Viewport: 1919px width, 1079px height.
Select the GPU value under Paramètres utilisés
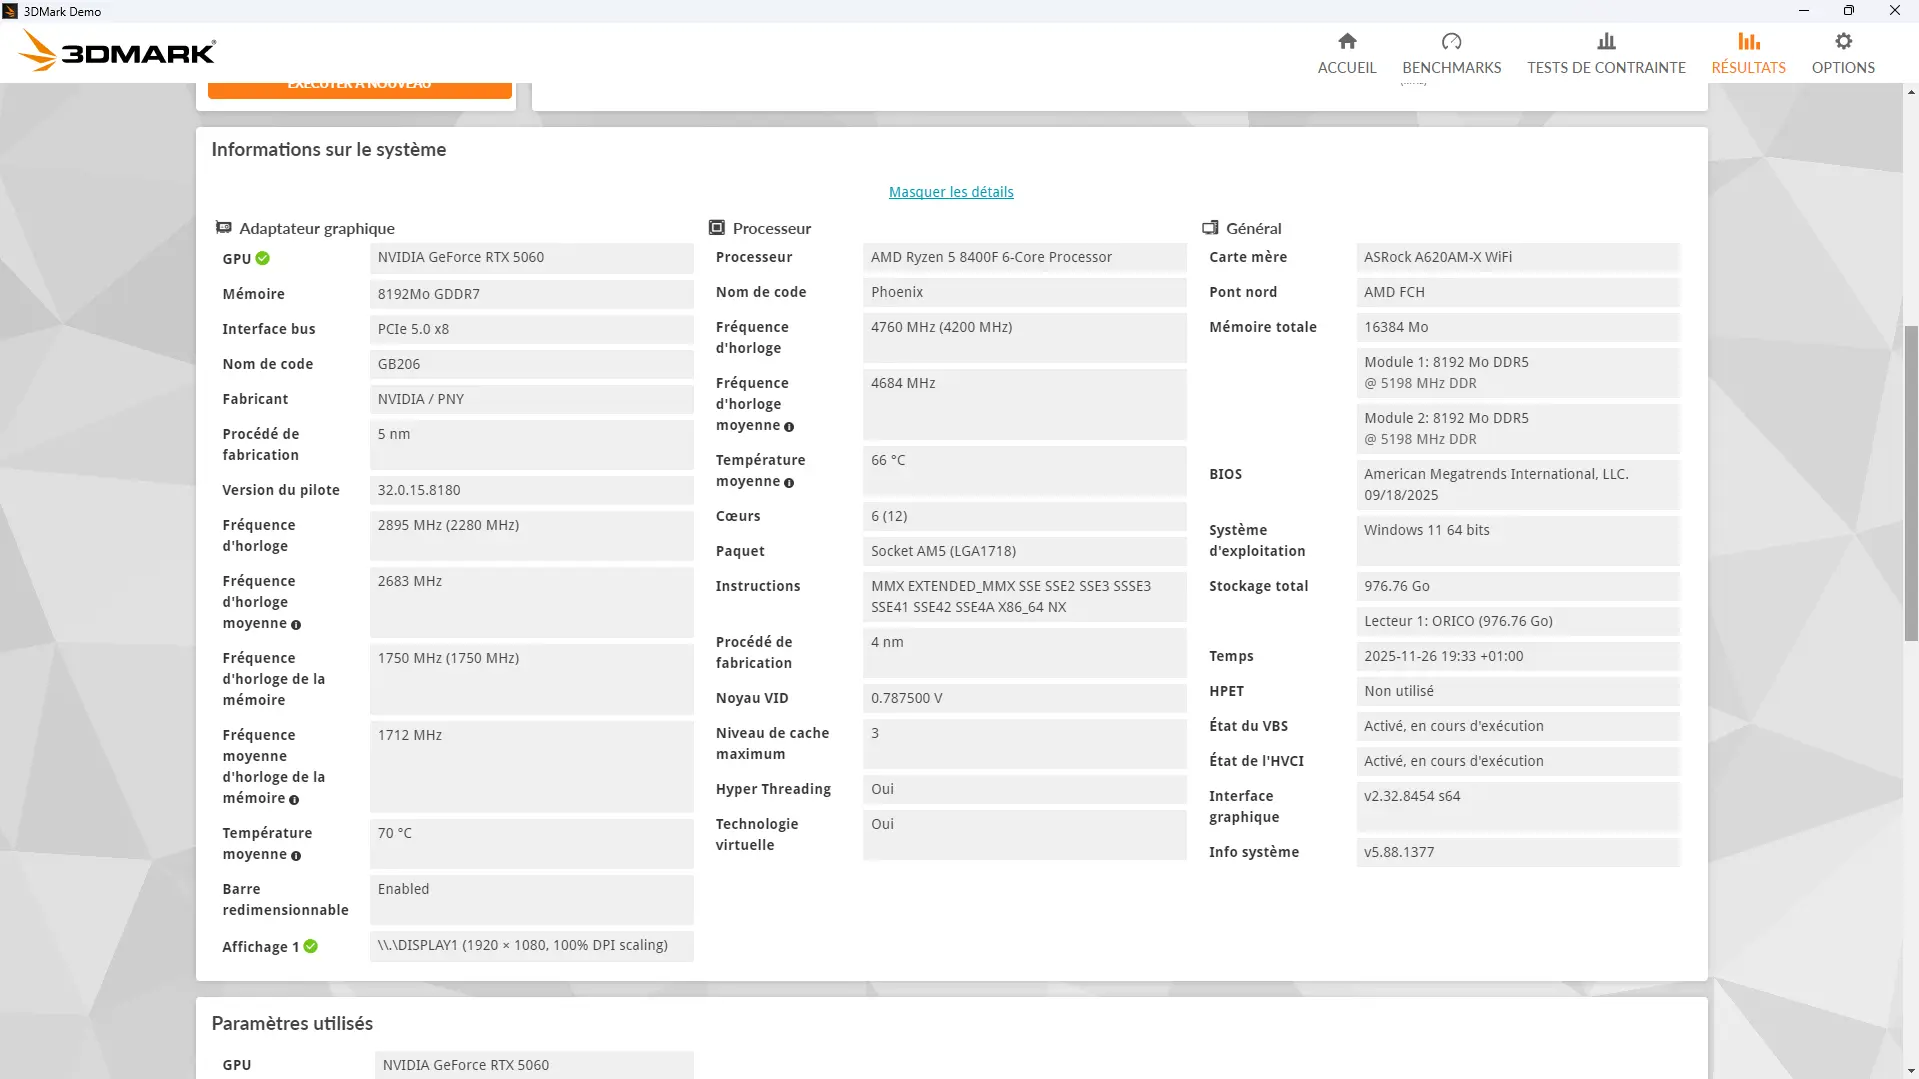click(534, 1065)
